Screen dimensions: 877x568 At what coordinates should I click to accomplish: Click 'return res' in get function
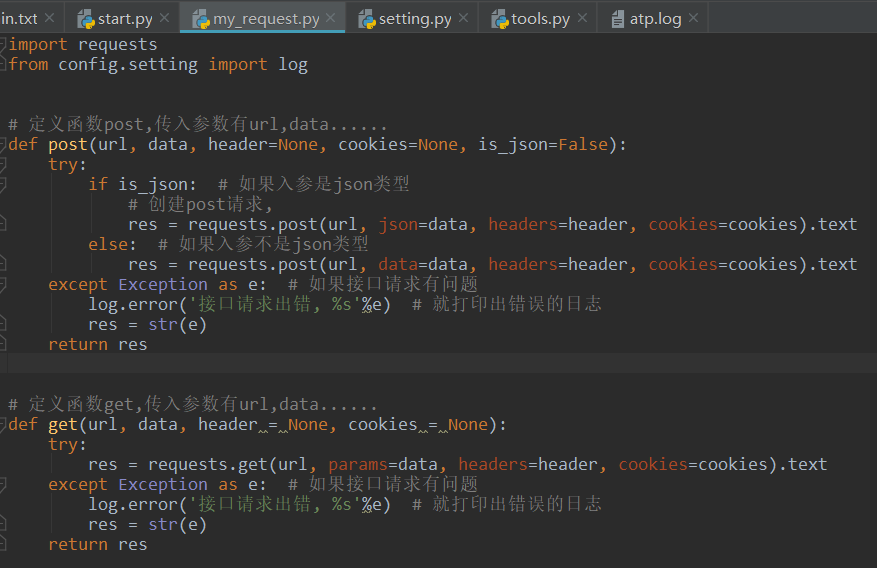98,545
